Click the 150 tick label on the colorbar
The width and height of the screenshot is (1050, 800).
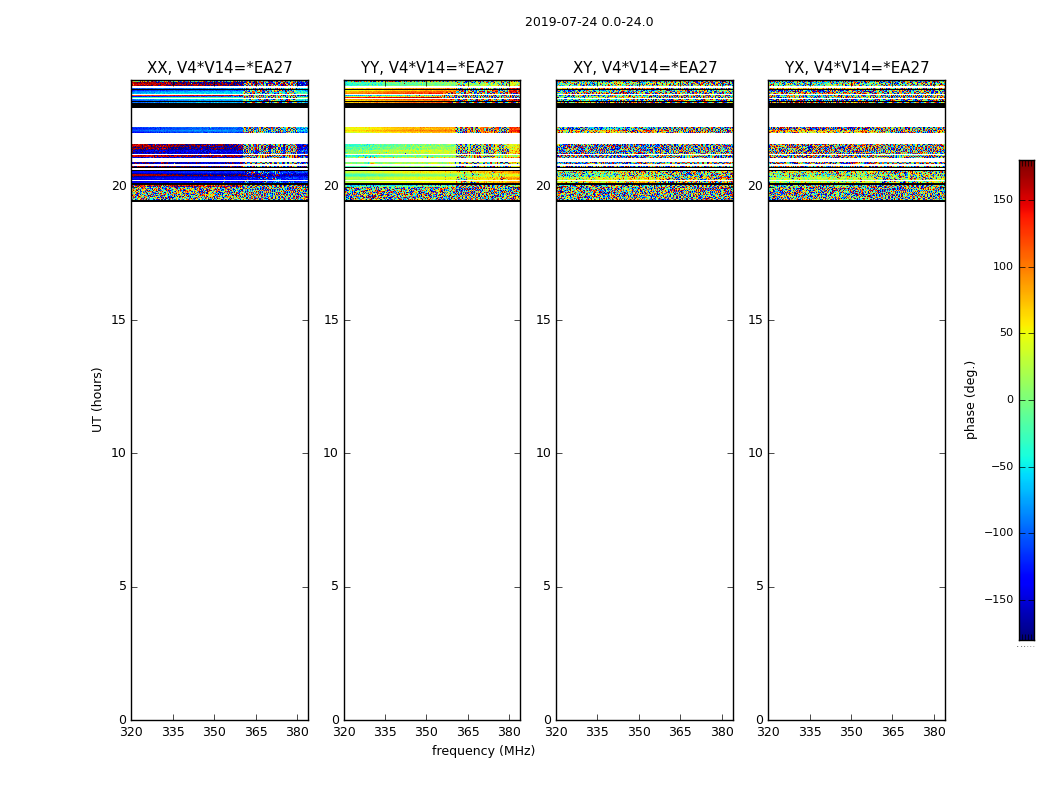[1002, 200]
